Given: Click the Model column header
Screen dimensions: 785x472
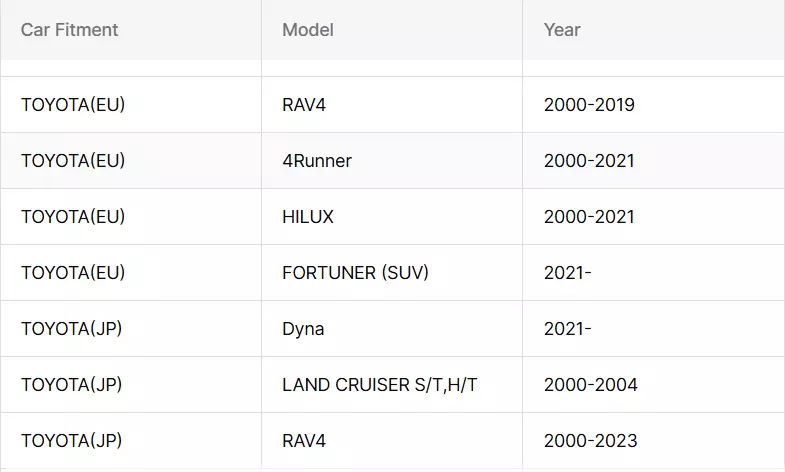Looking at the screenshot, I should click(x=308, y=30).
